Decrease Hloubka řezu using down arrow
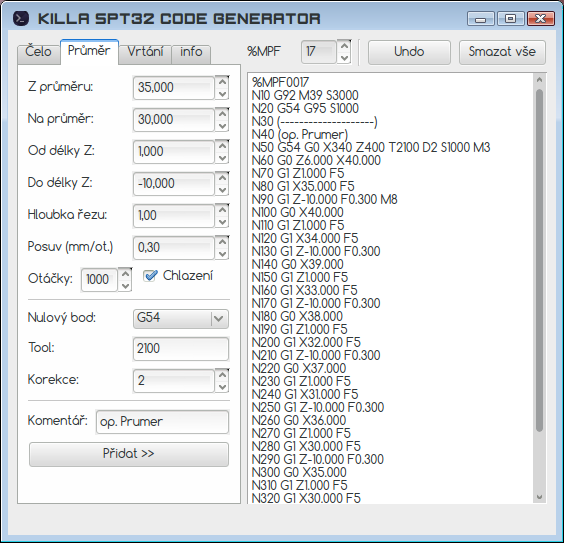The width and height of the screenshot is (564, 543). tap(222, 222)
